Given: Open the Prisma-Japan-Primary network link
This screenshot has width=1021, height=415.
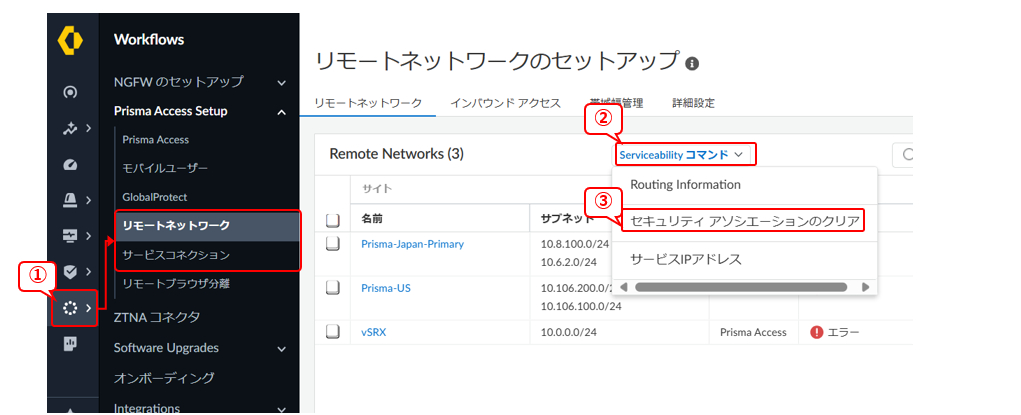Looking at the screenshot, I should click(x=412, y=244).
